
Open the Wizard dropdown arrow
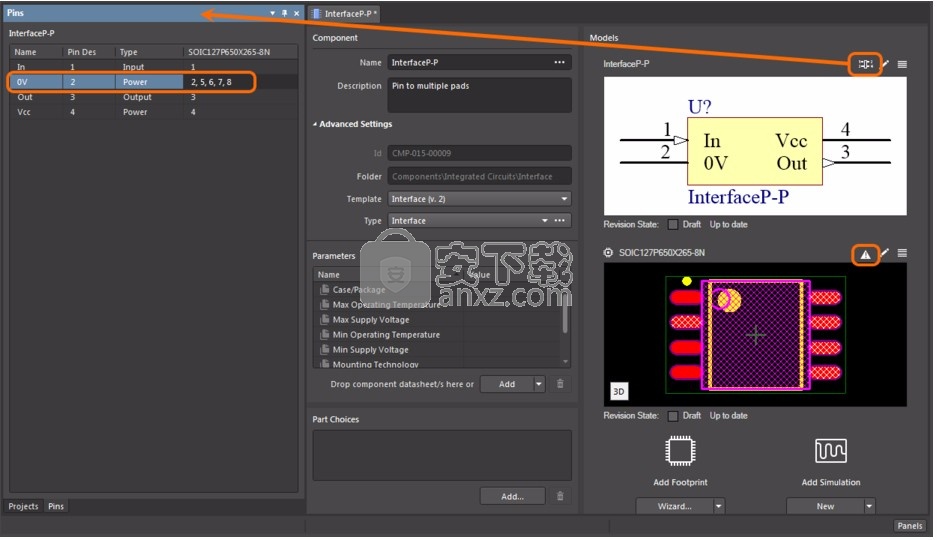pos(718,506)
